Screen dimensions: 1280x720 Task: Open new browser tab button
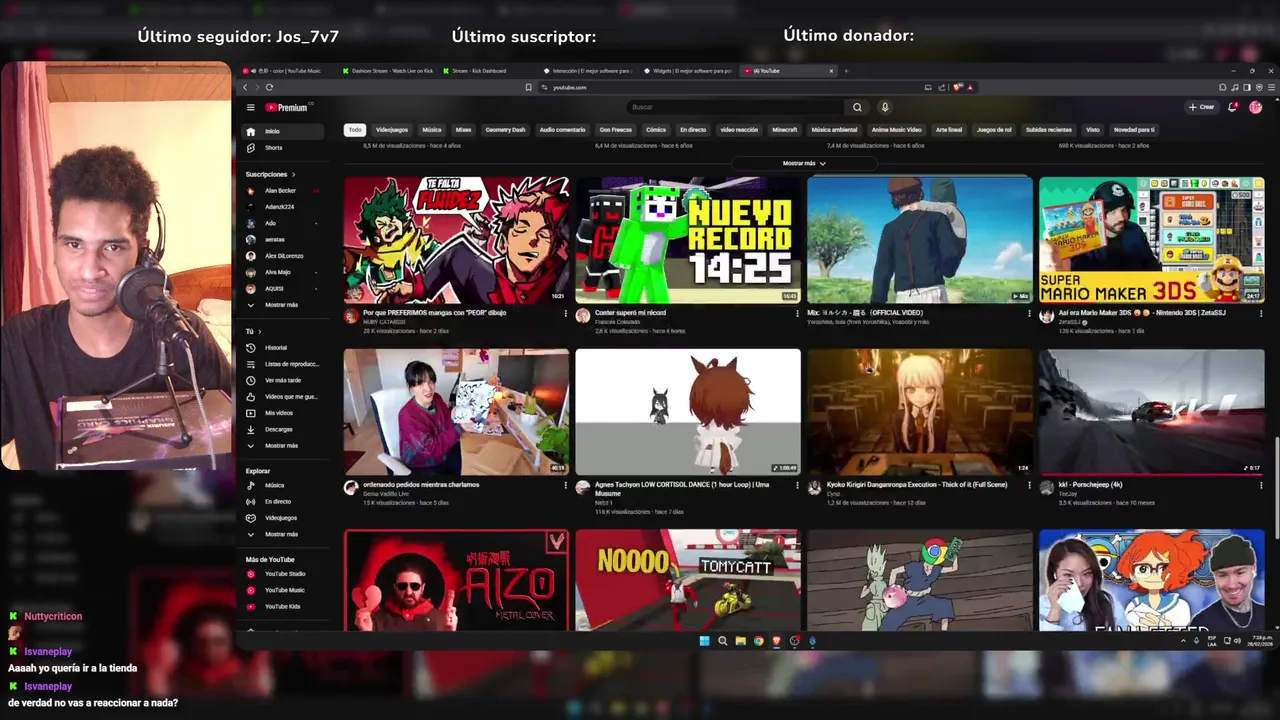point(846,71)
